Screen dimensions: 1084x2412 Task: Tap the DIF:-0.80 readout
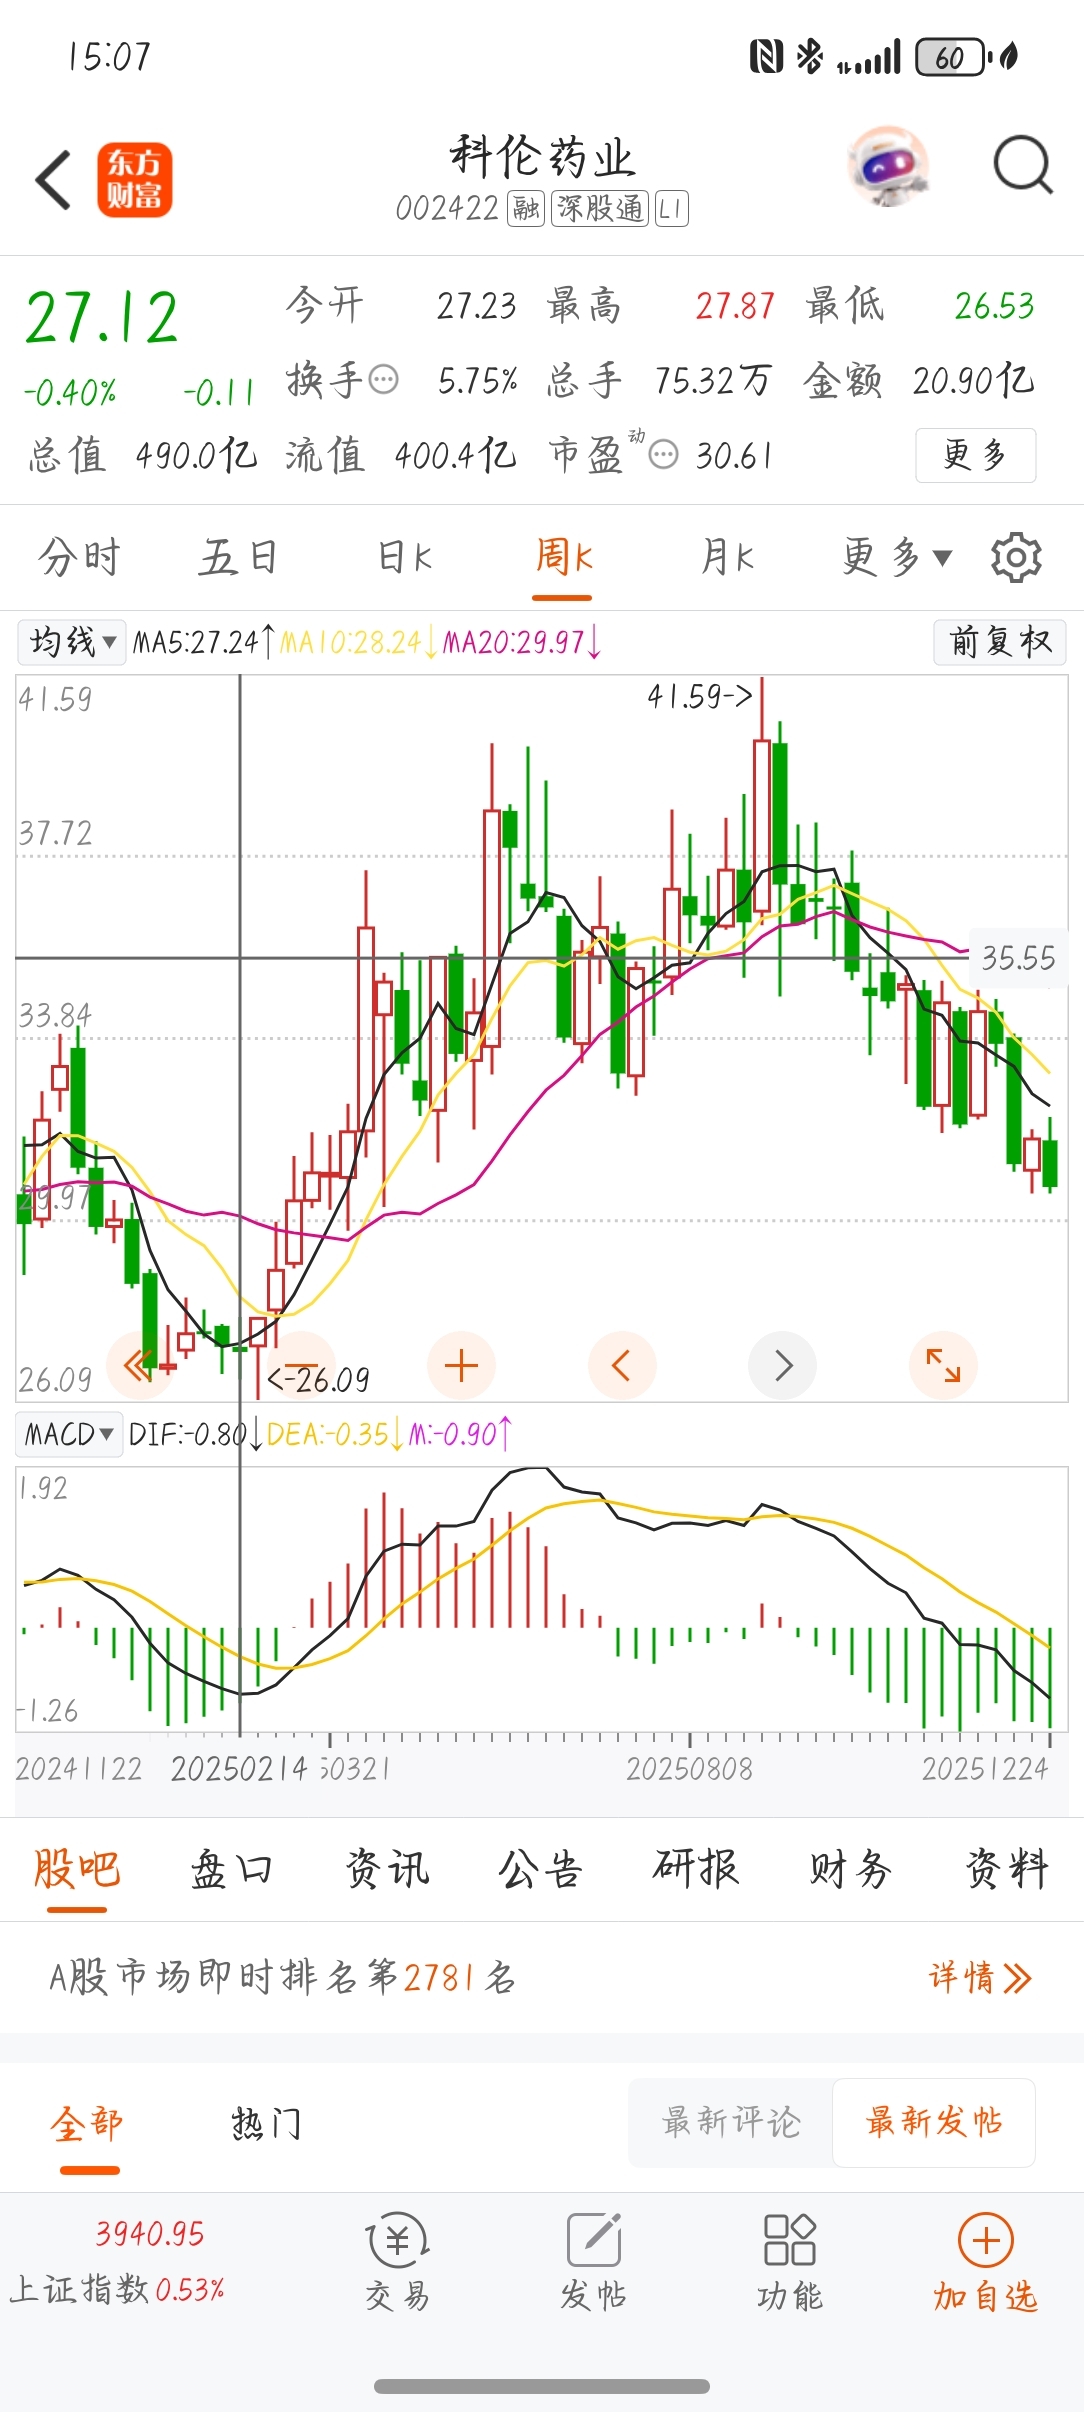(x=195, y=1435)
